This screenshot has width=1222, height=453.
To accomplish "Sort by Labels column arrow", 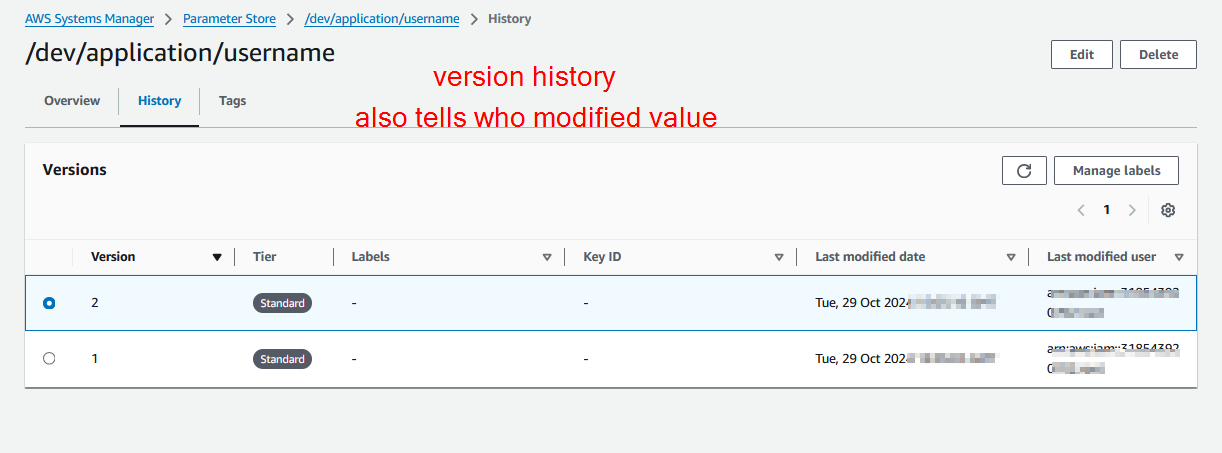I will [547, 257].
